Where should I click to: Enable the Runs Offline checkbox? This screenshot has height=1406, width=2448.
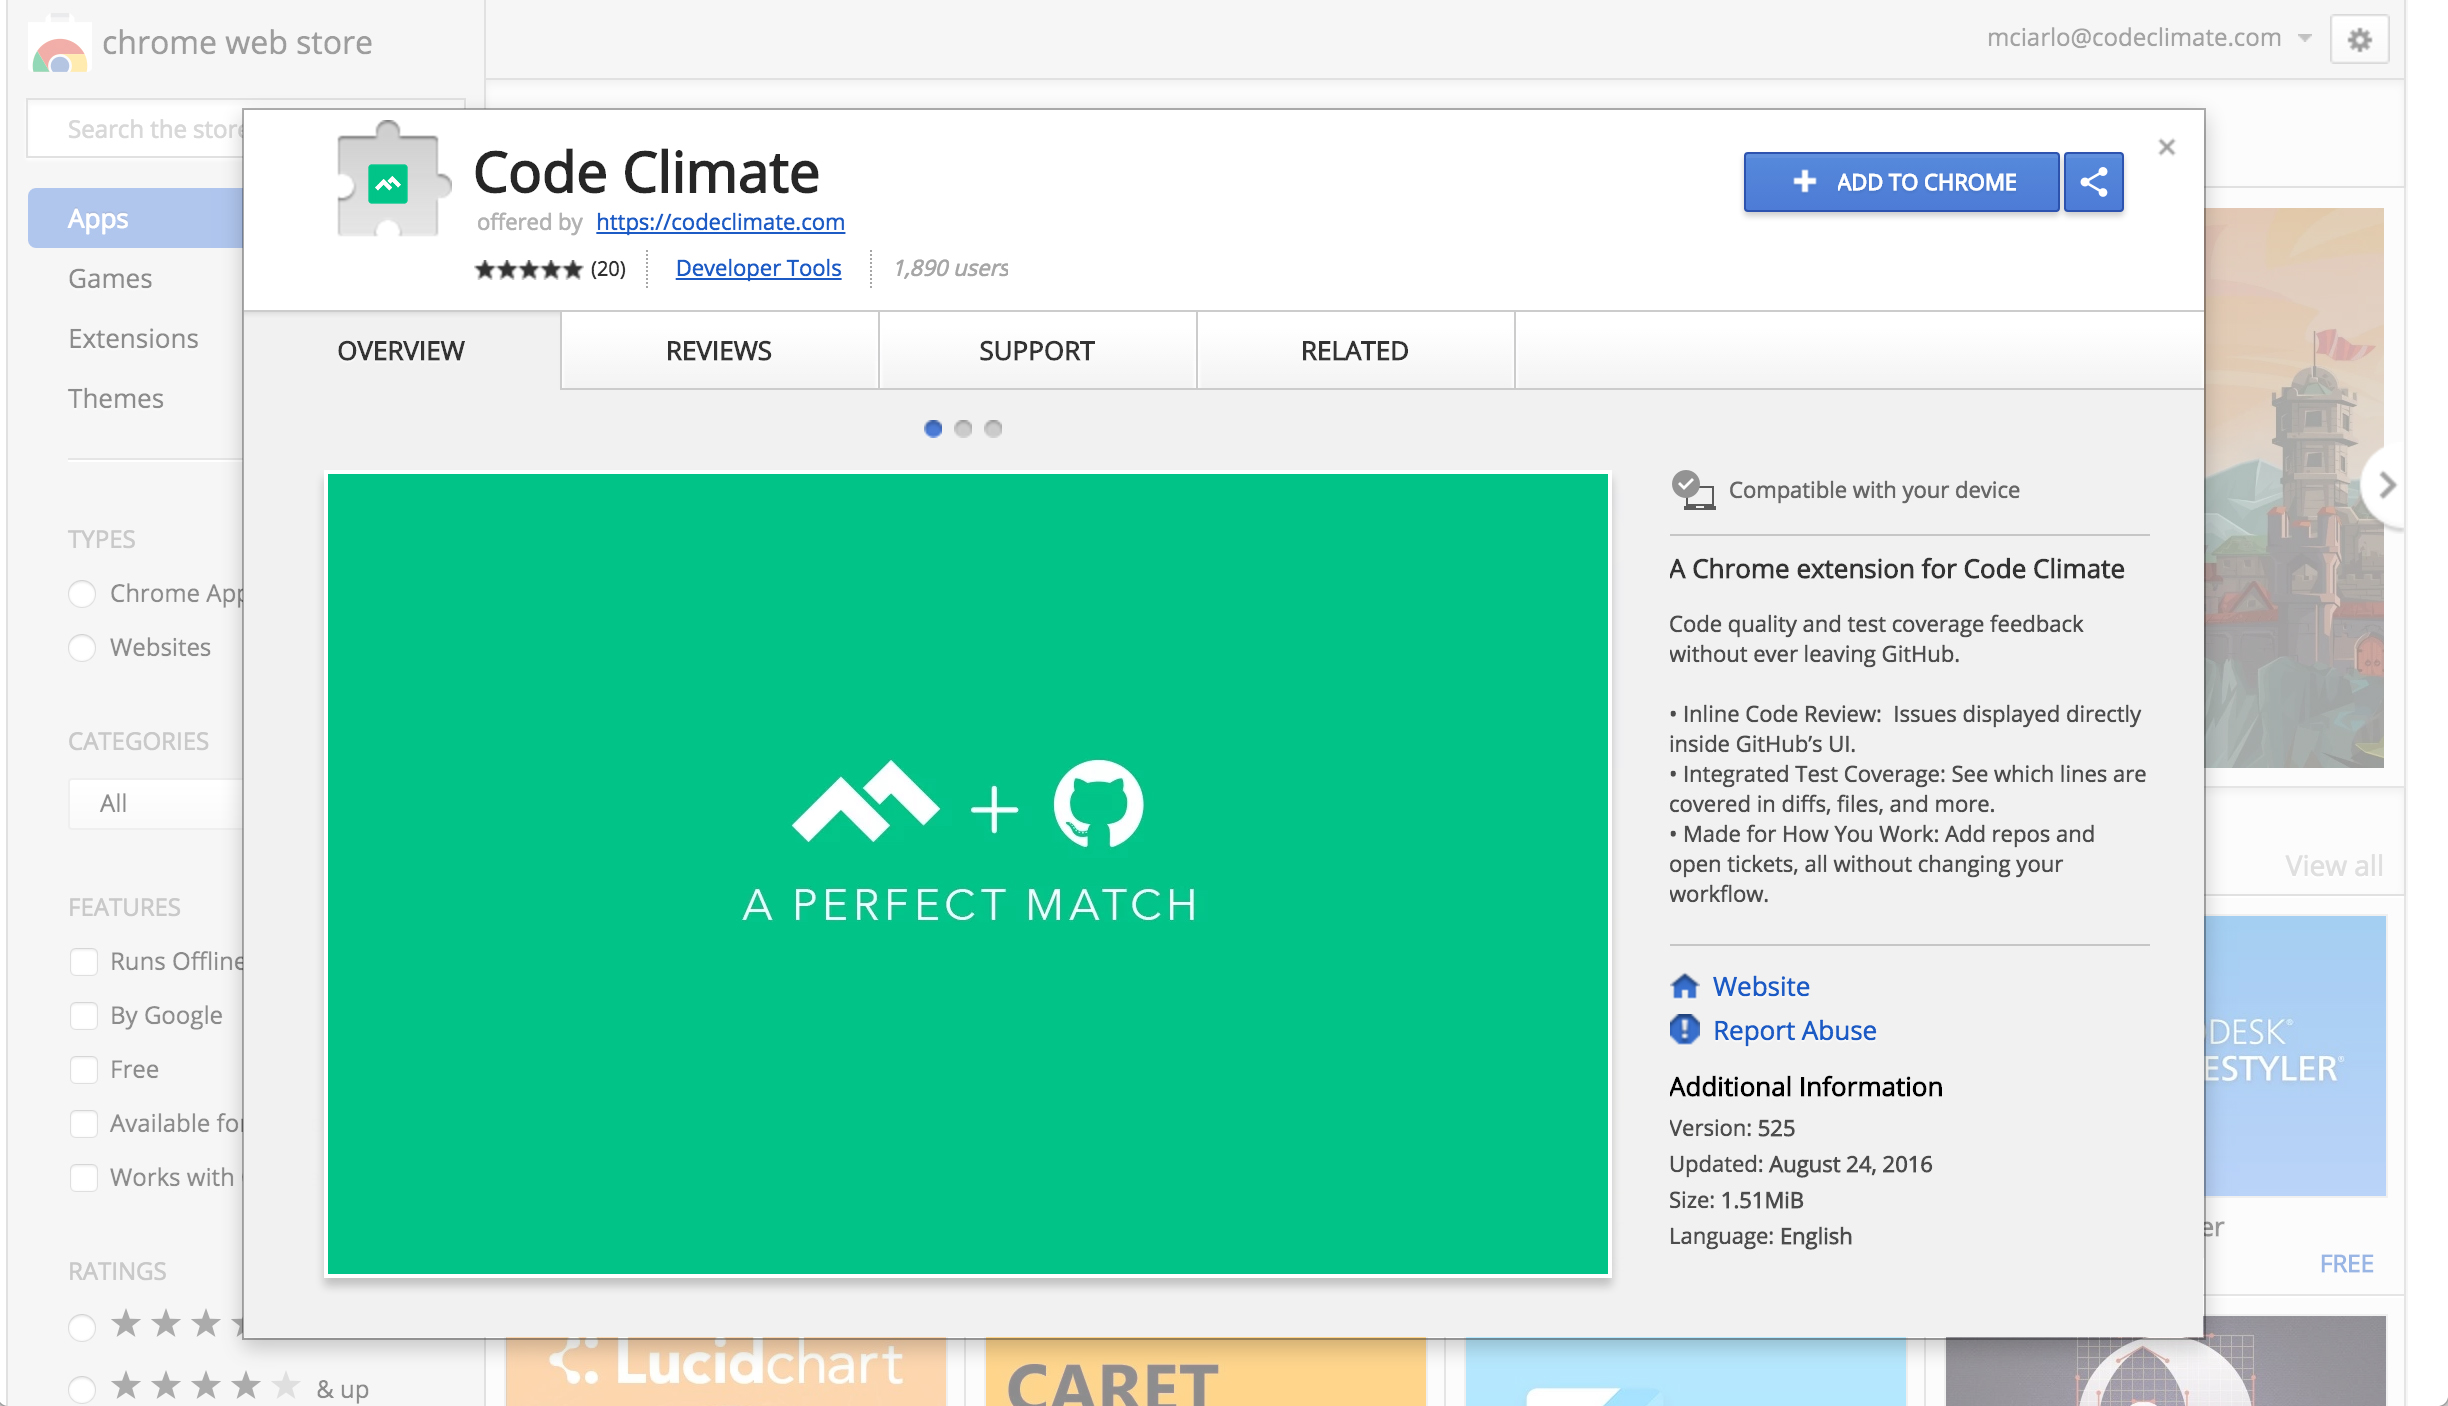click(x=84, y=962)
